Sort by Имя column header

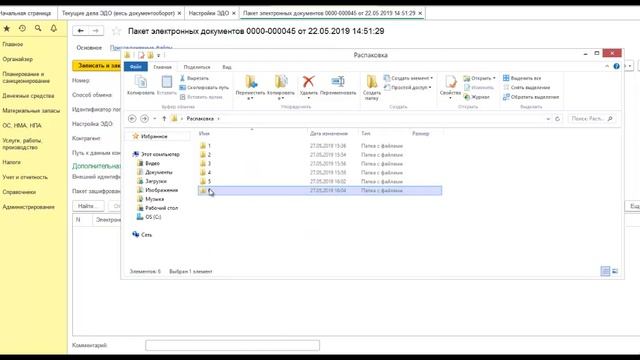tap(204, 133)
